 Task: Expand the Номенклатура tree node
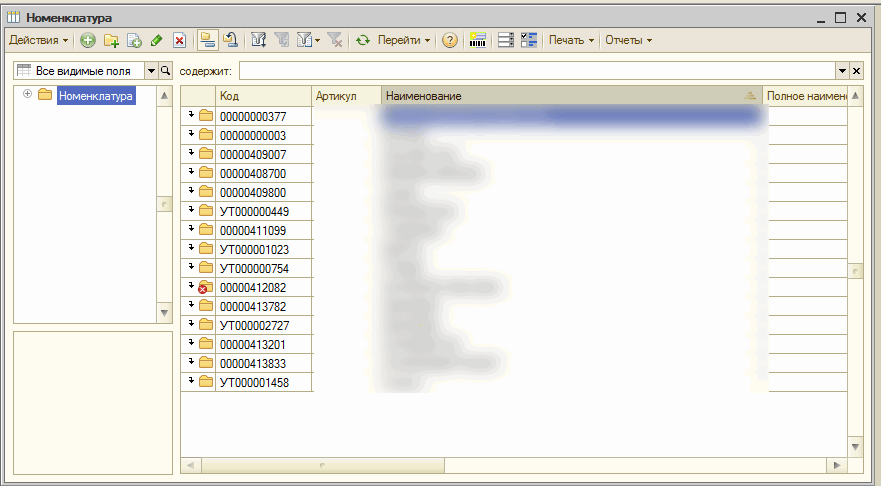pos(27,95)
